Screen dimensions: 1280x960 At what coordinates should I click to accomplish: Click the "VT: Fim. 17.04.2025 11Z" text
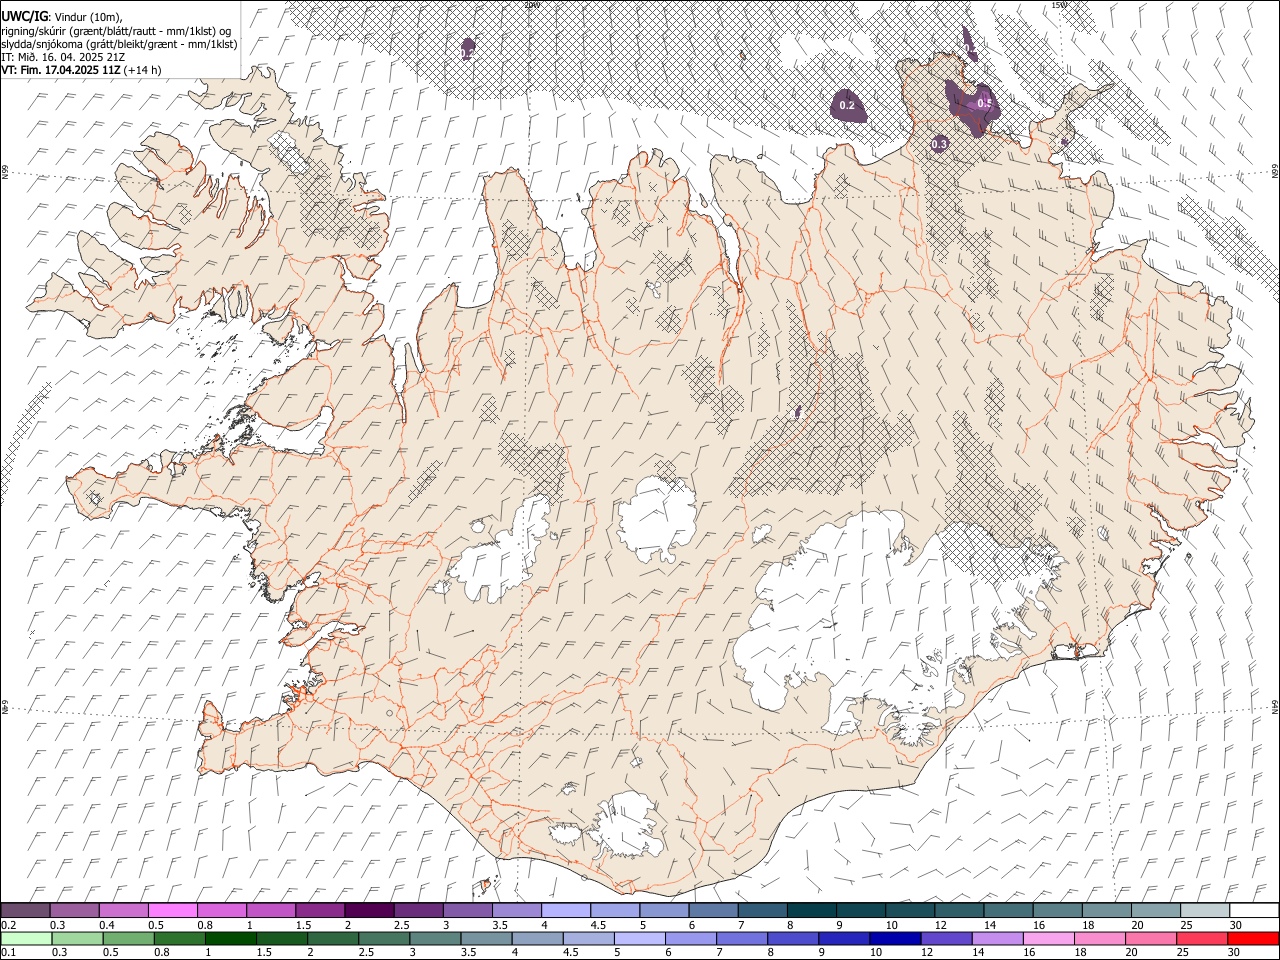[62, 70]
